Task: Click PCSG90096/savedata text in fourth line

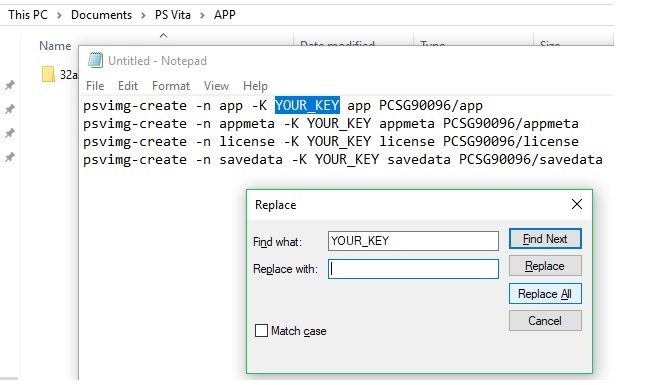Action: click(x=531, y=159)
